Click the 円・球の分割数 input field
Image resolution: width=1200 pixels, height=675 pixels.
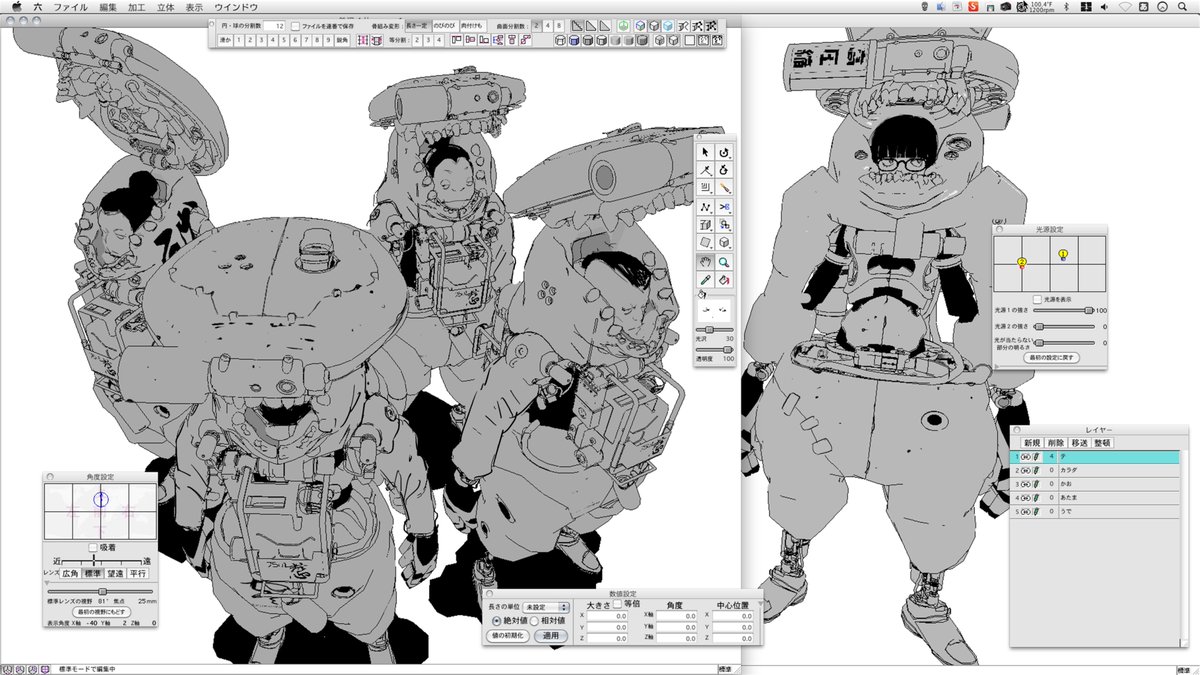click(x=274, y=24)
